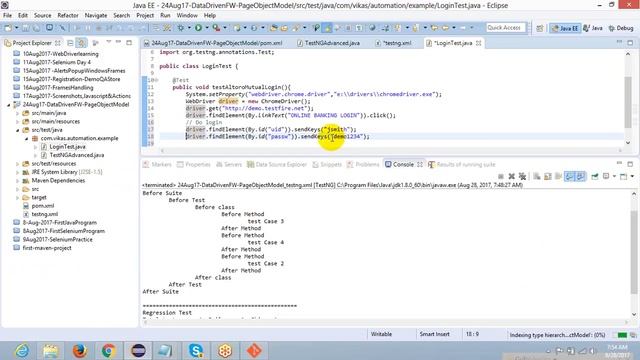Close the LoginTest.java editor tab
The width and height of the screenshot is (640, 360).
[x=478, y=43]
